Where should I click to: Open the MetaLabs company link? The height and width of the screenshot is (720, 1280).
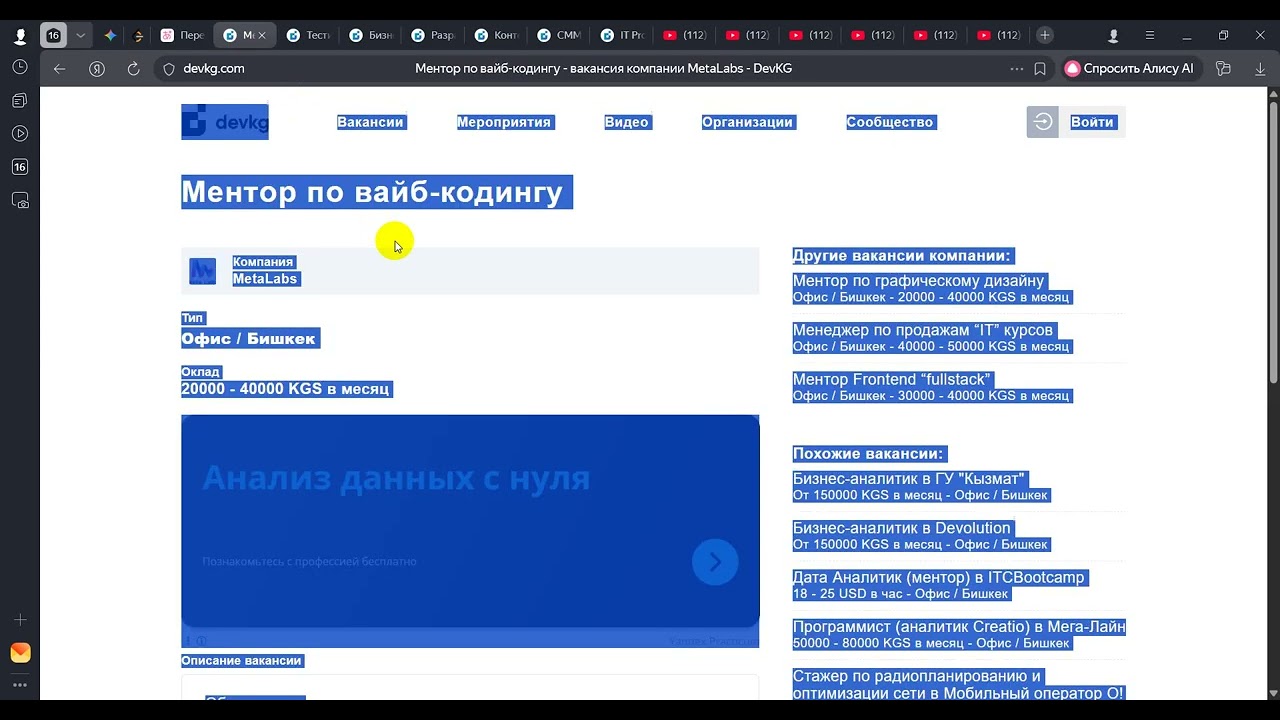pos(265,279)
